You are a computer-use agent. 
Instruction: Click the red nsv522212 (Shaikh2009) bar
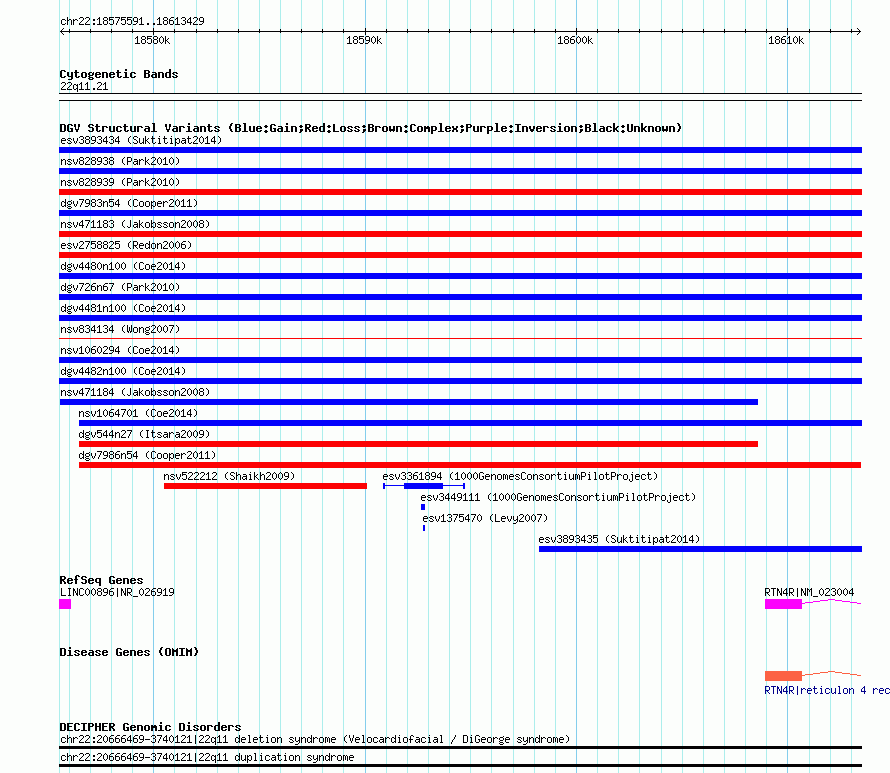(265, 486)
